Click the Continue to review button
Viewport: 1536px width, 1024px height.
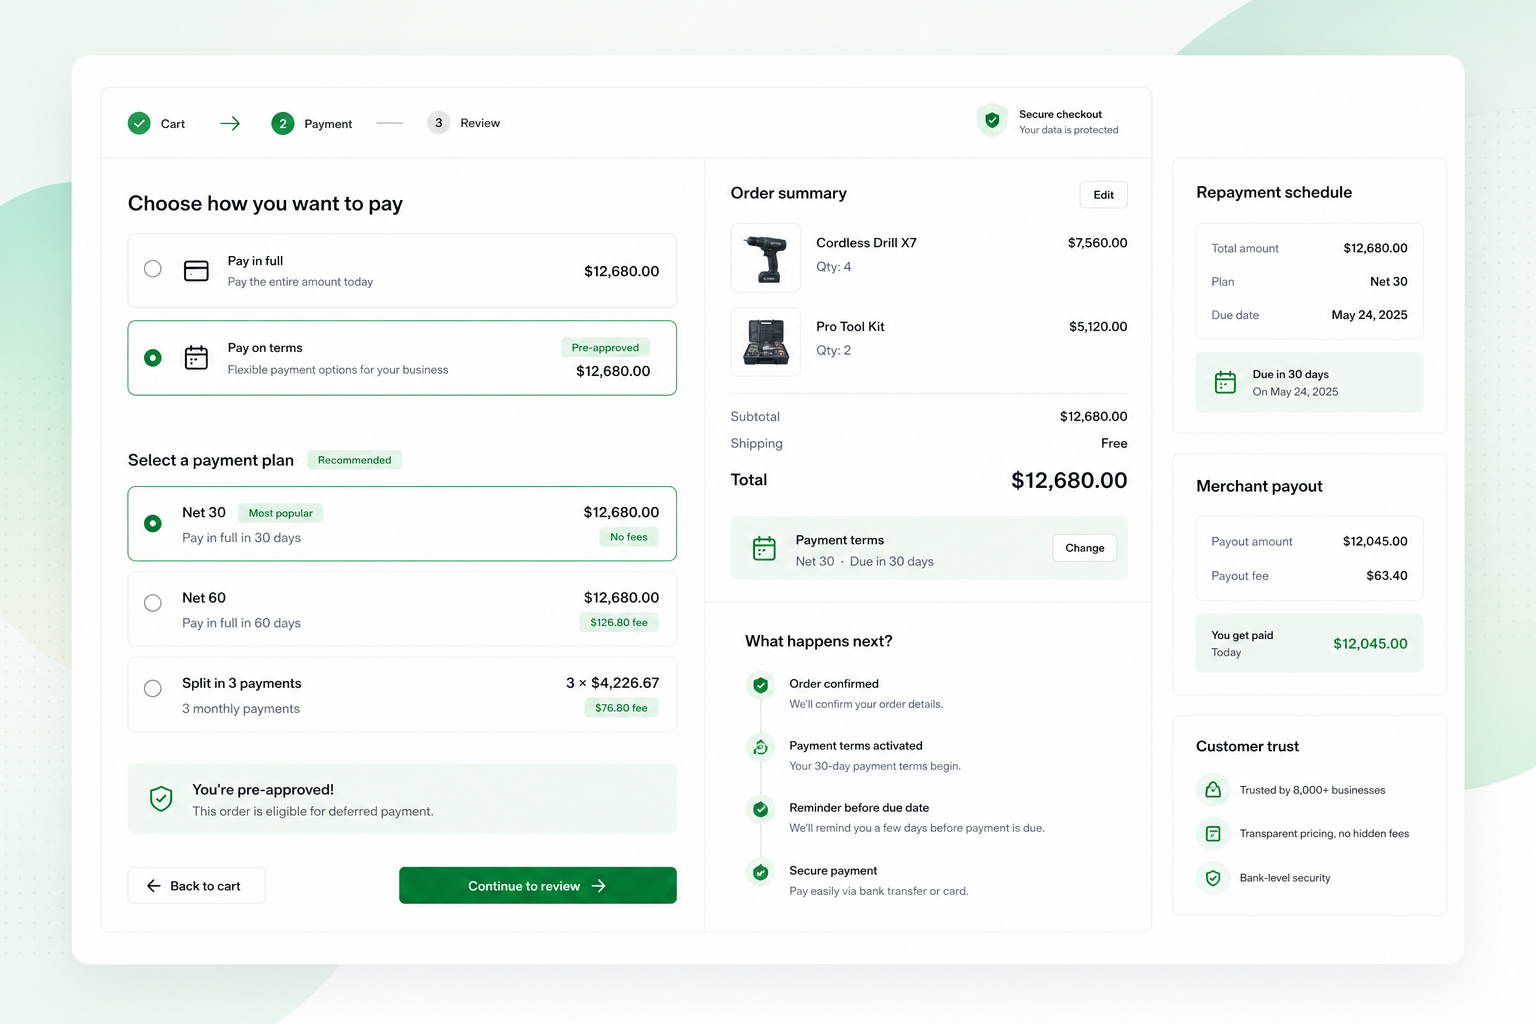pos(538,886)
